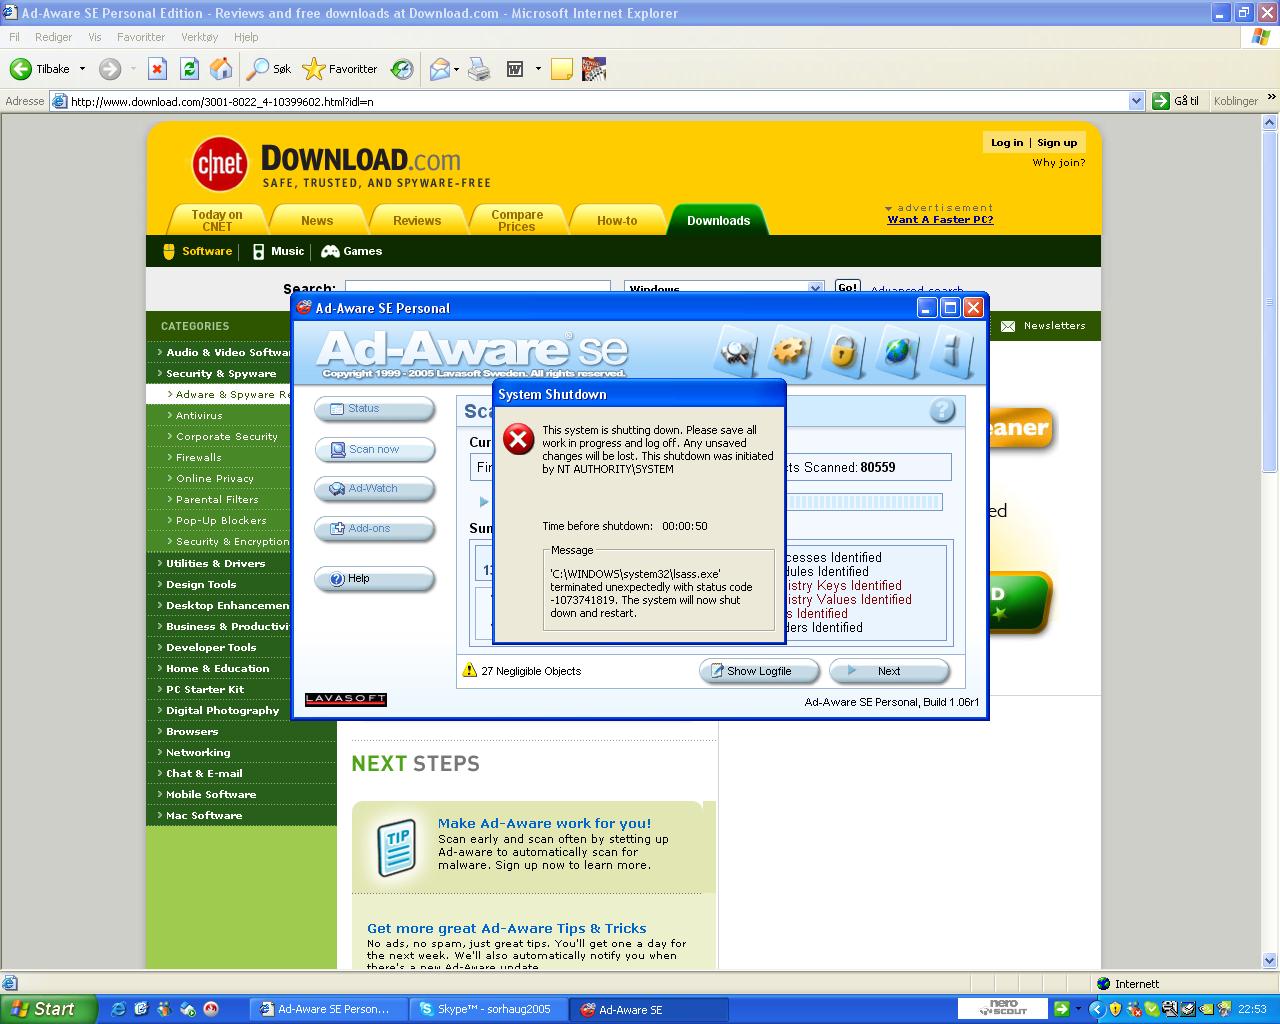Click the Add-ons button in Ad-Aware
Screen dimensions: 1280x1024
(x=375, y=528)
